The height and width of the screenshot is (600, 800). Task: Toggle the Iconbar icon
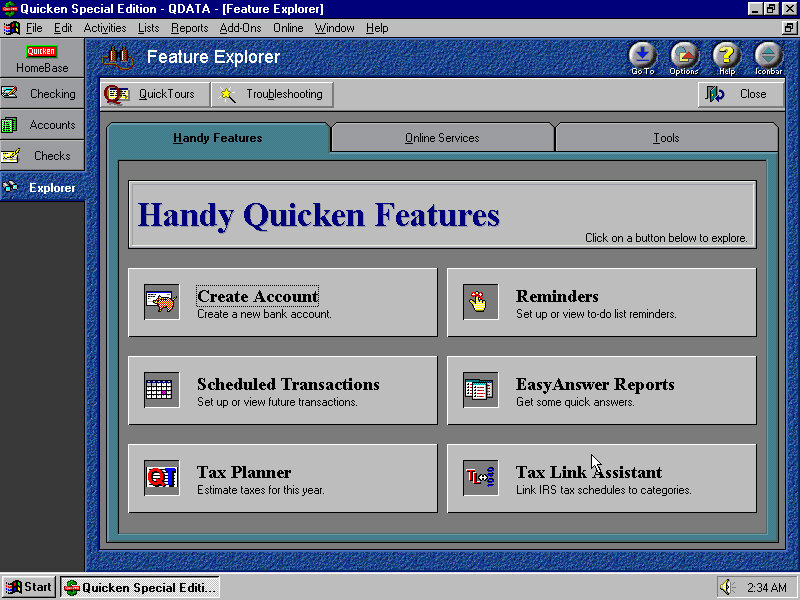(x=768, y=56)
